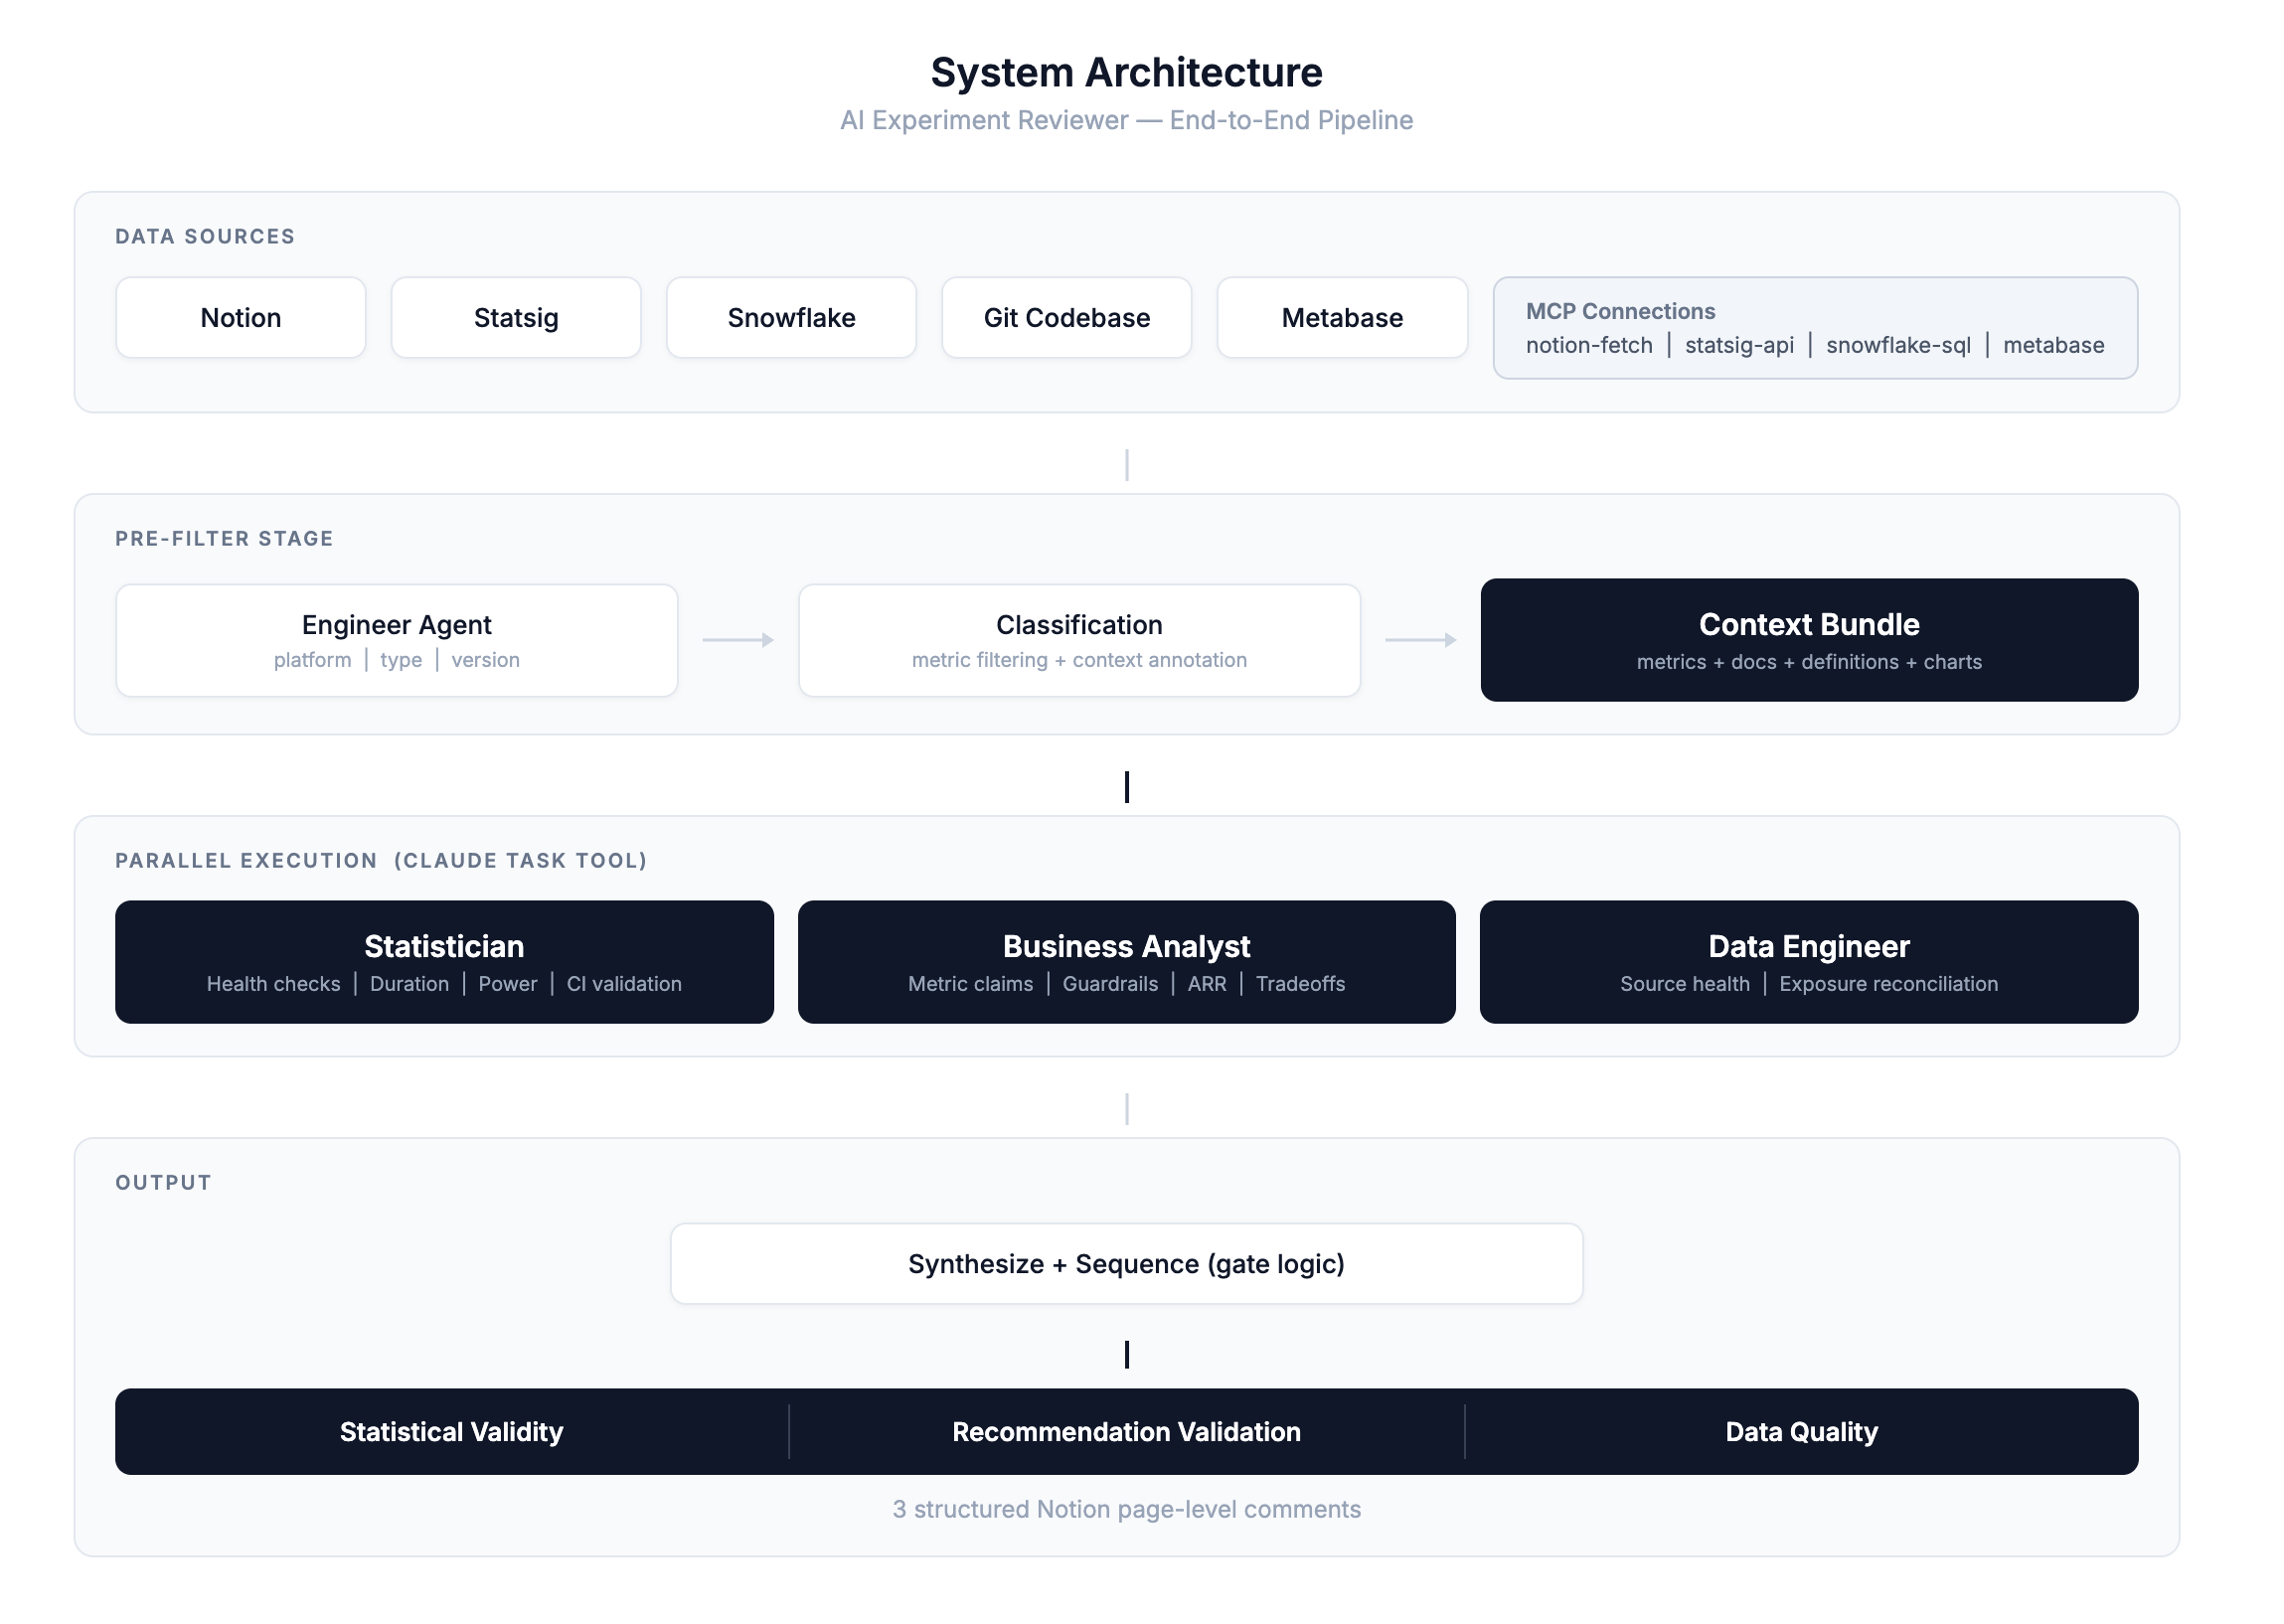
Task: Click the Engineer Agent box
Action: click(397, 640)
